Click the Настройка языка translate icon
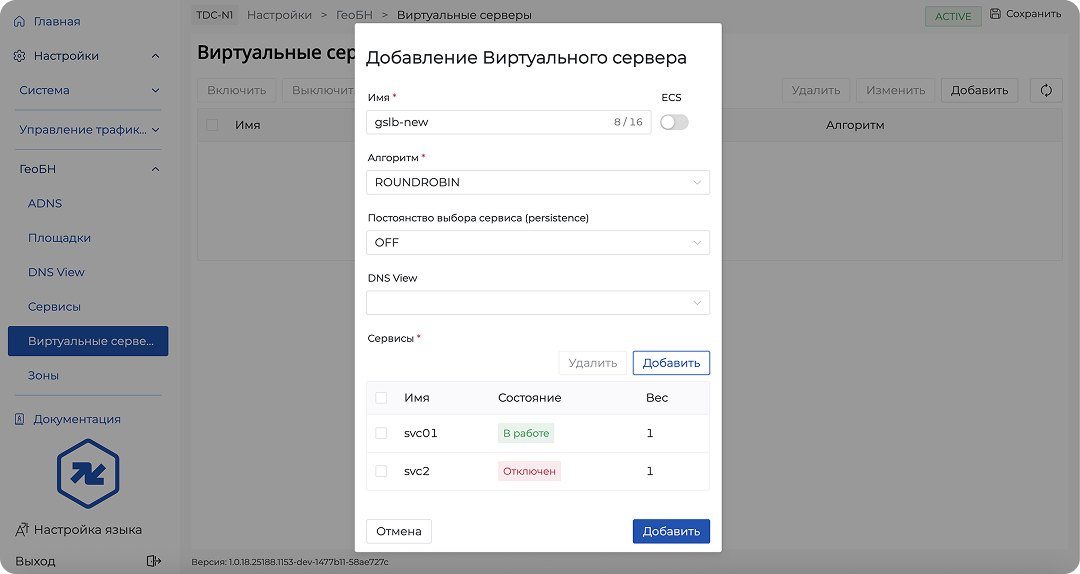Image resolution: width=1080 pixels, height=574 pixels. tap(20, 529)
